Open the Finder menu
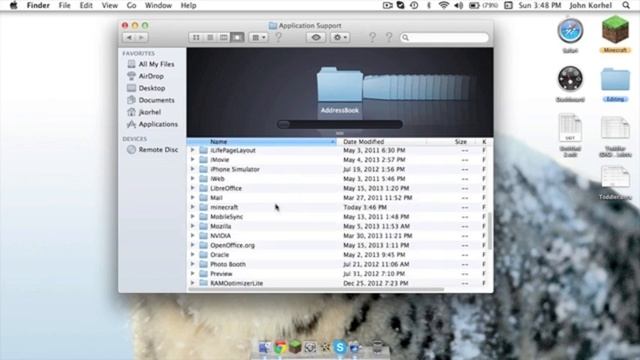This screenshot has width=640, height=360. point(38,5)
